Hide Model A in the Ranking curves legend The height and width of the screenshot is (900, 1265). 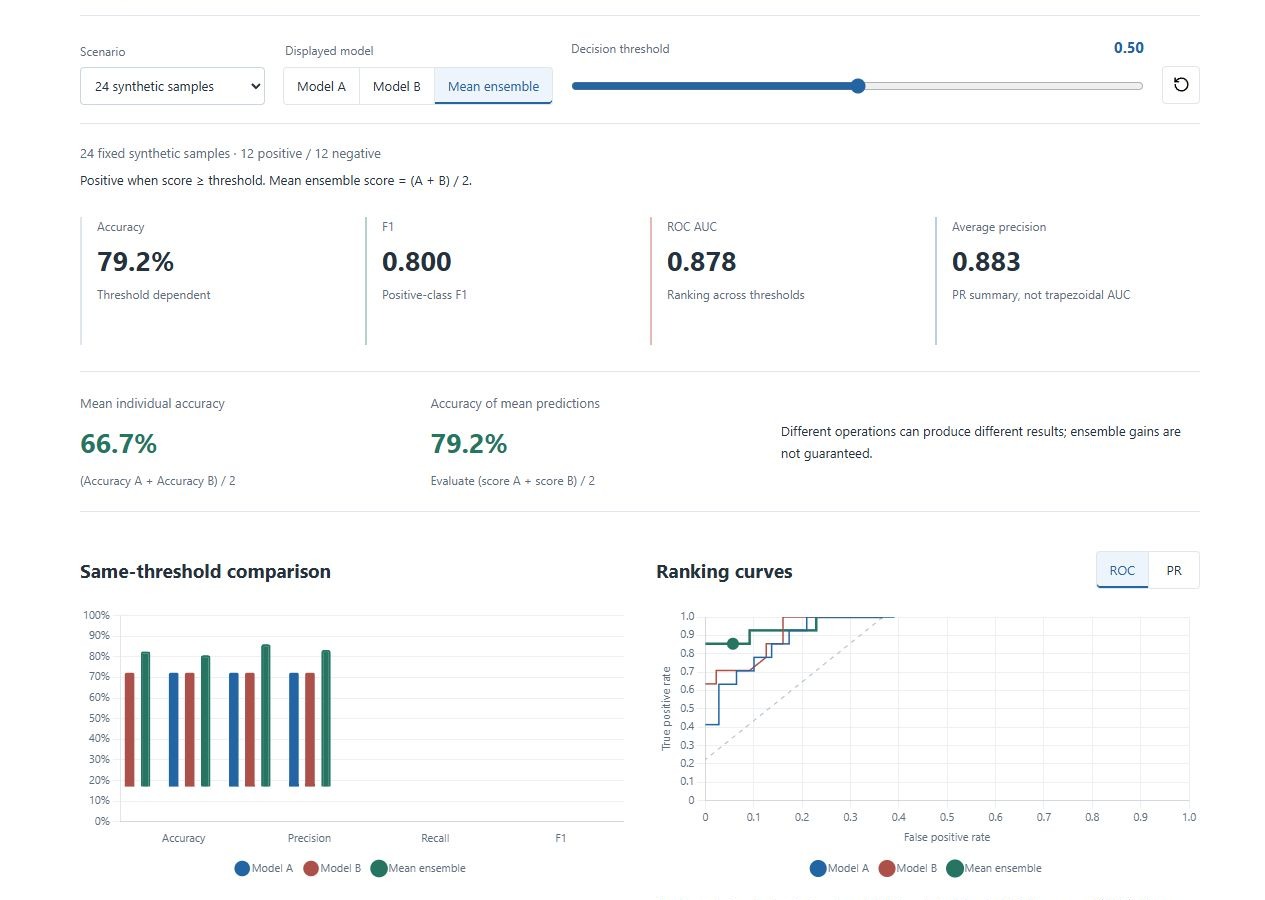(x=840, y=868)
